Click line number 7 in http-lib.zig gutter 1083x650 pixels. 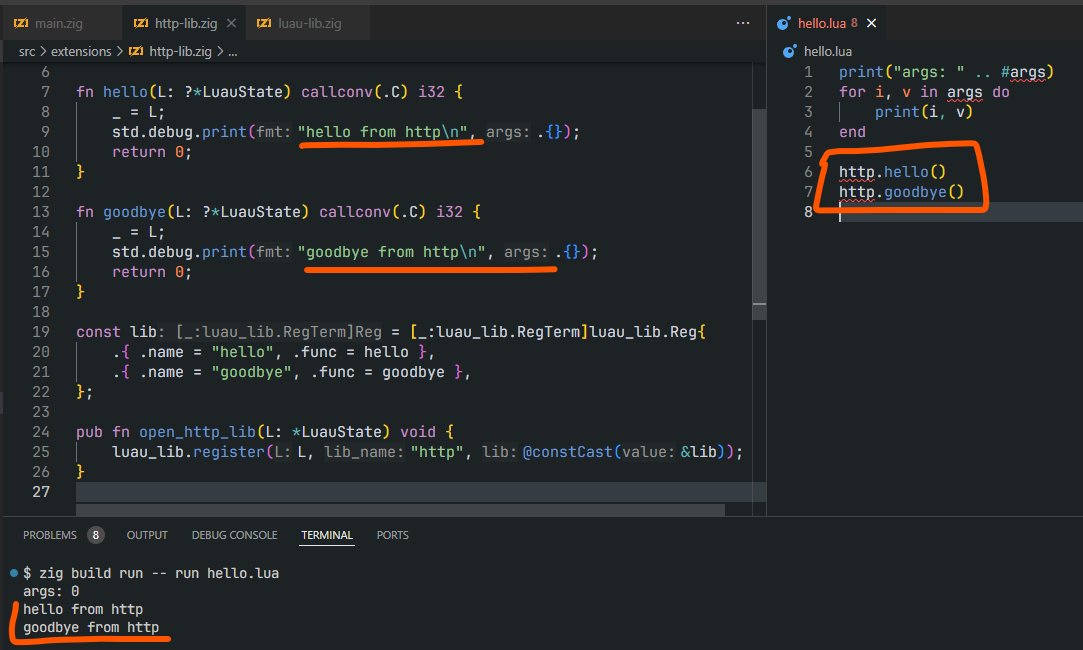tap(45, 92)
